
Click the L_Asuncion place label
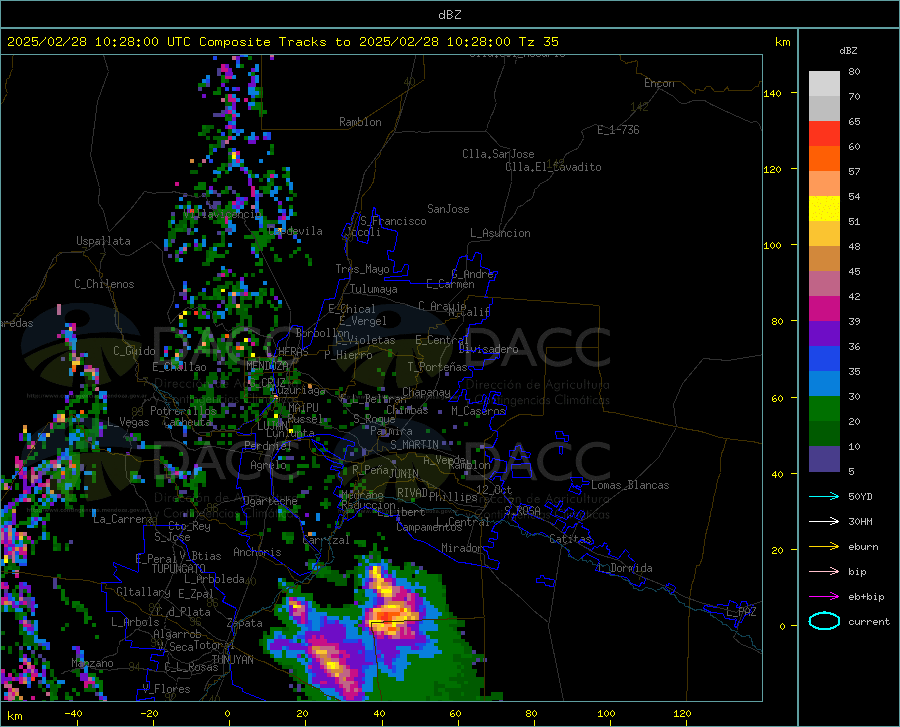(500, 233)
